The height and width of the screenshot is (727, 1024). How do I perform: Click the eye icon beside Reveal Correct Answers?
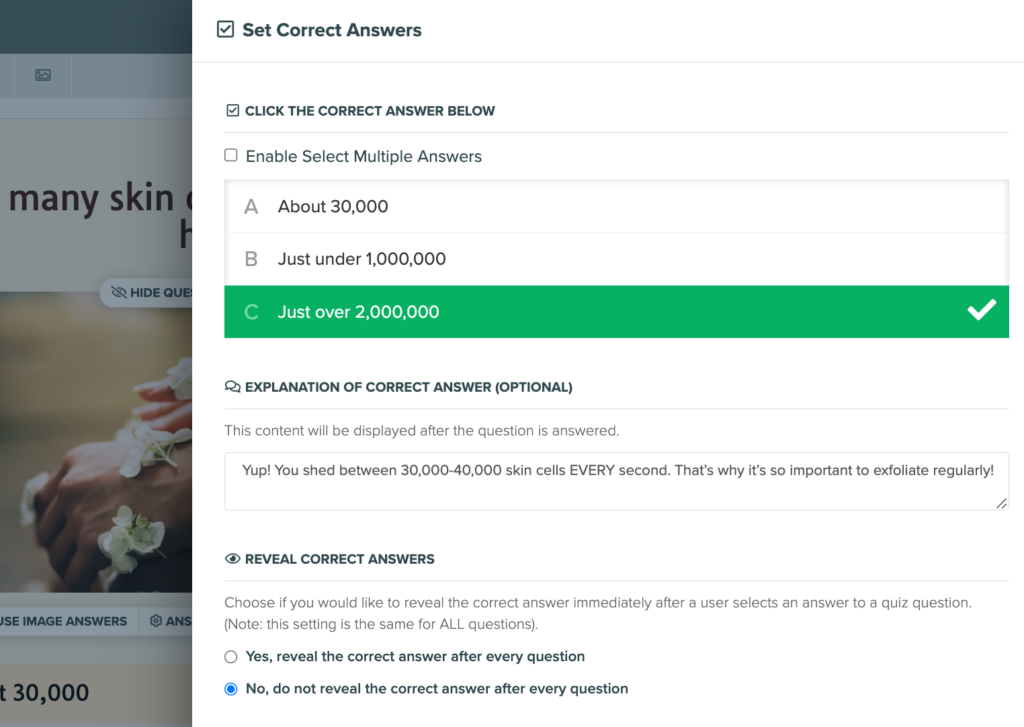232,559
